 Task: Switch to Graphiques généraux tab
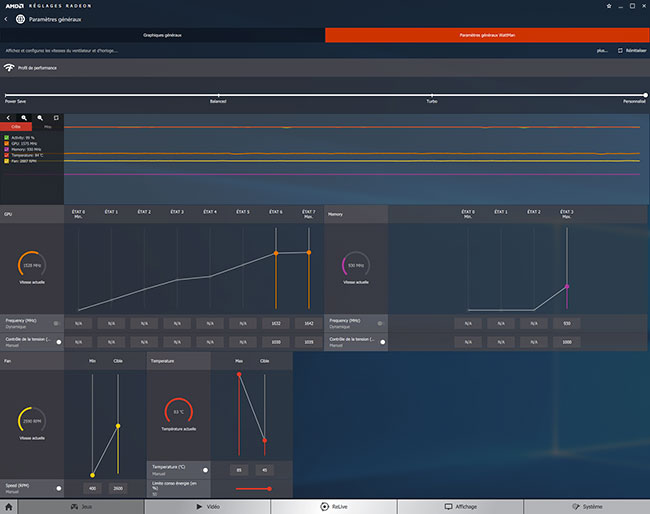(x=162, y=35)
